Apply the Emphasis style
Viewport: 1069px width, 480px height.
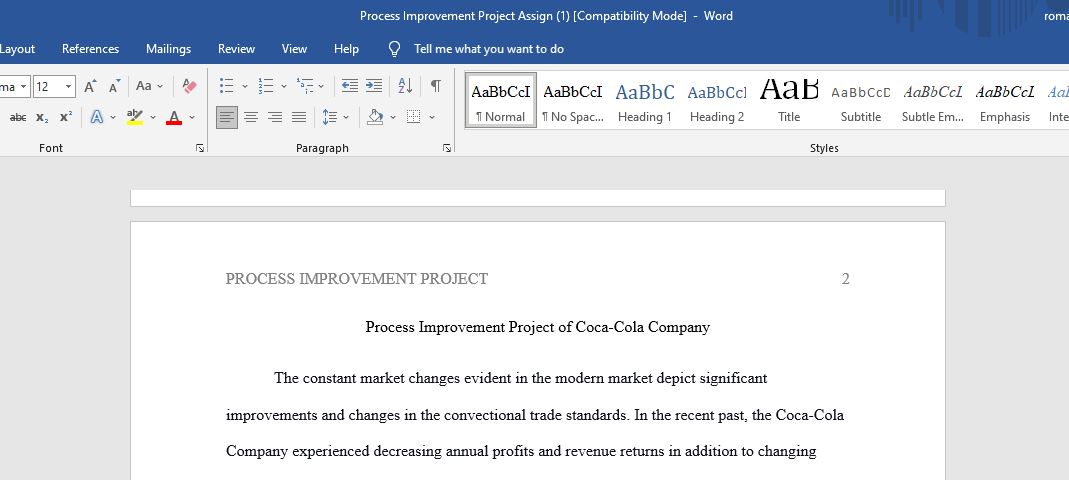(1005, 100)
